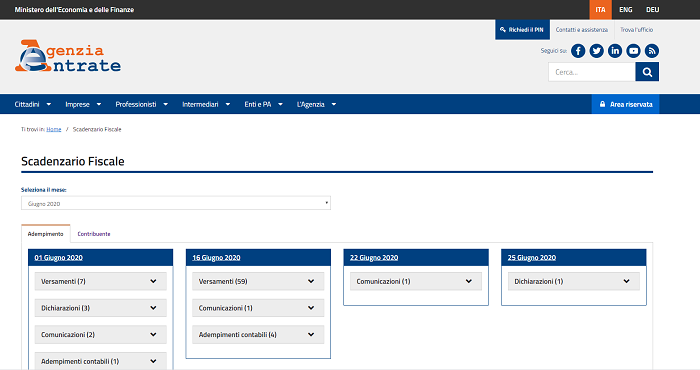
Task: Click the Scadenzario Fiscale breadcrumb text
Action: click(x=97, y=129)
